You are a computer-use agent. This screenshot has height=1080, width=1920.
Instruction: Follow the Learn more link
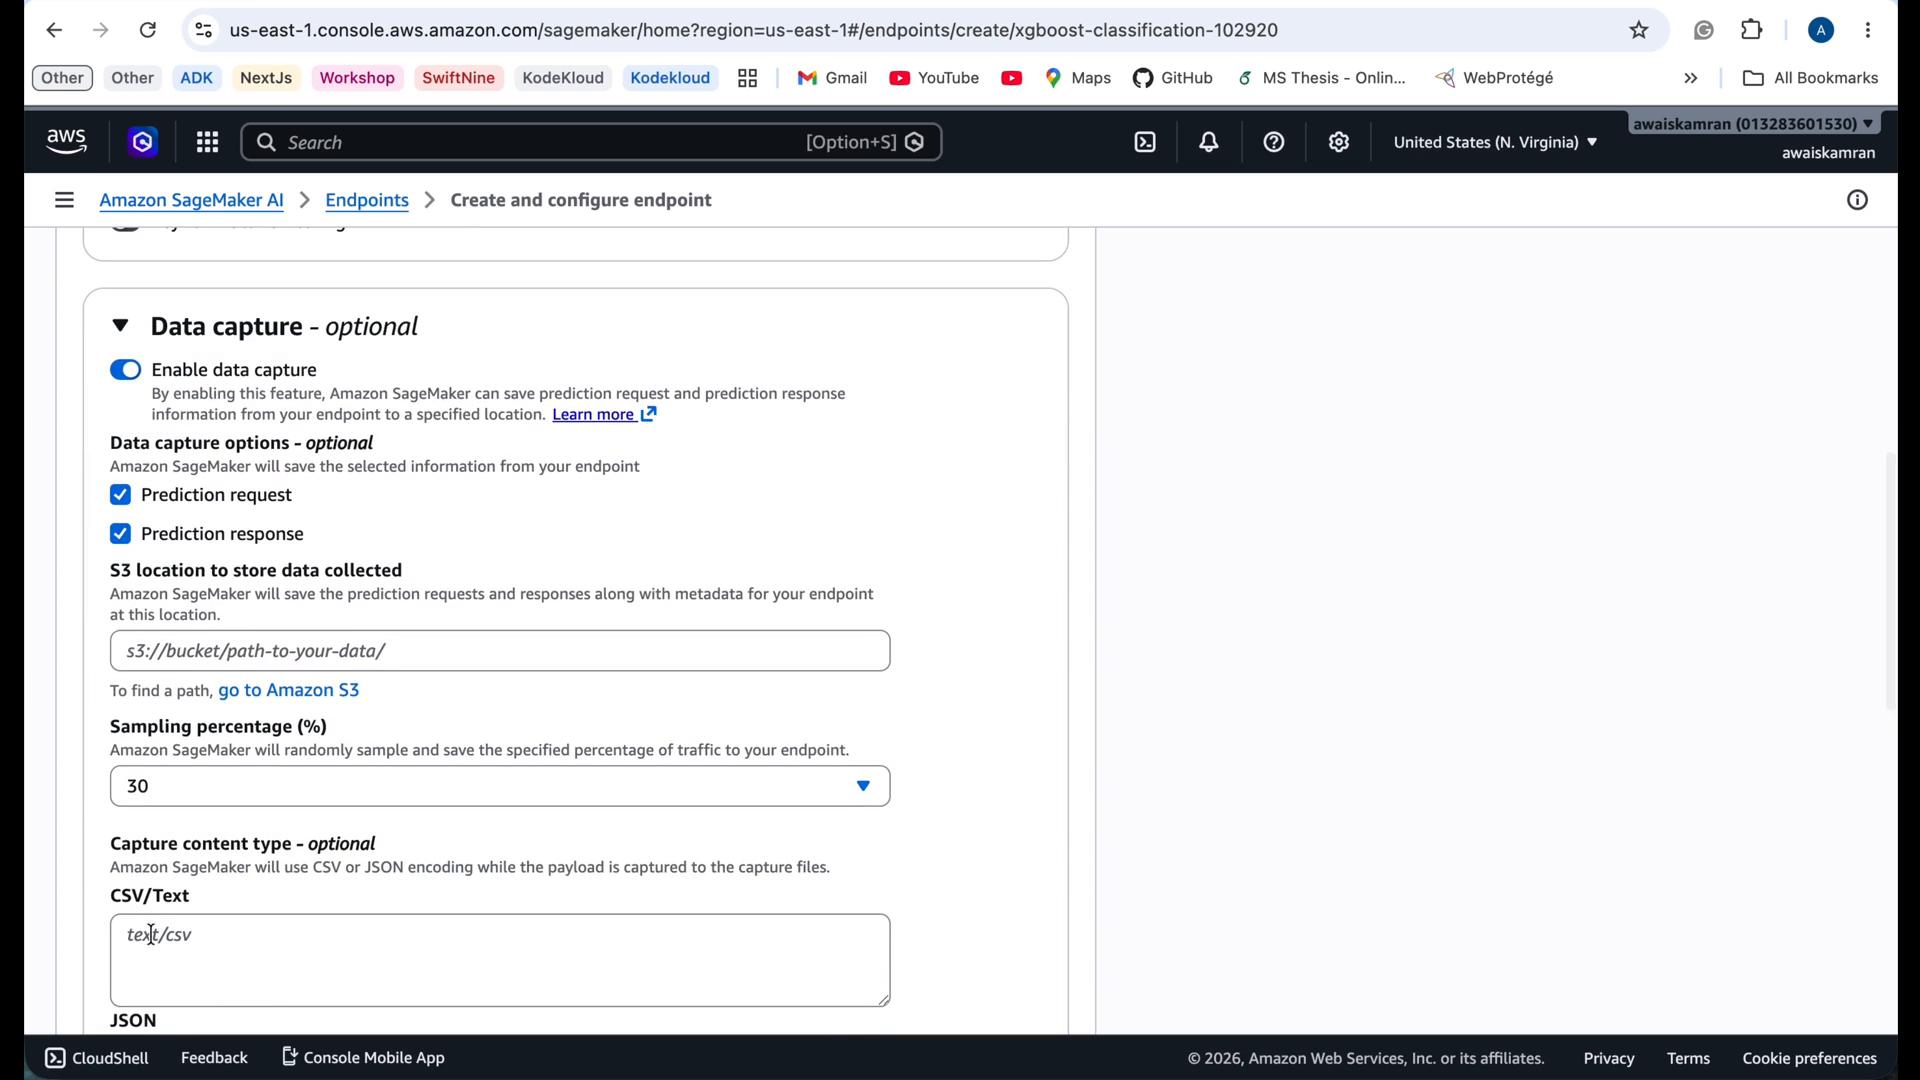[x=605, y=415]
